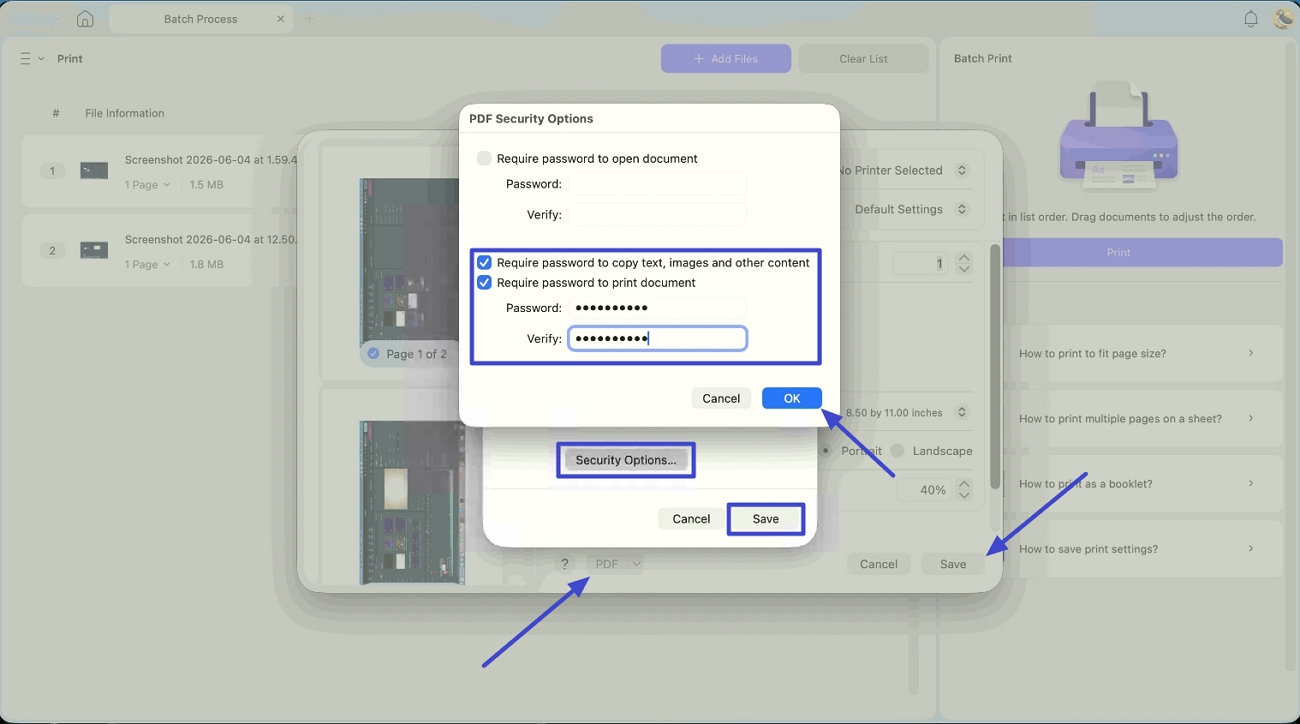Click Save in the save sheet
The width and height of the screenshot is (1300, 724).
pos(766,519)
